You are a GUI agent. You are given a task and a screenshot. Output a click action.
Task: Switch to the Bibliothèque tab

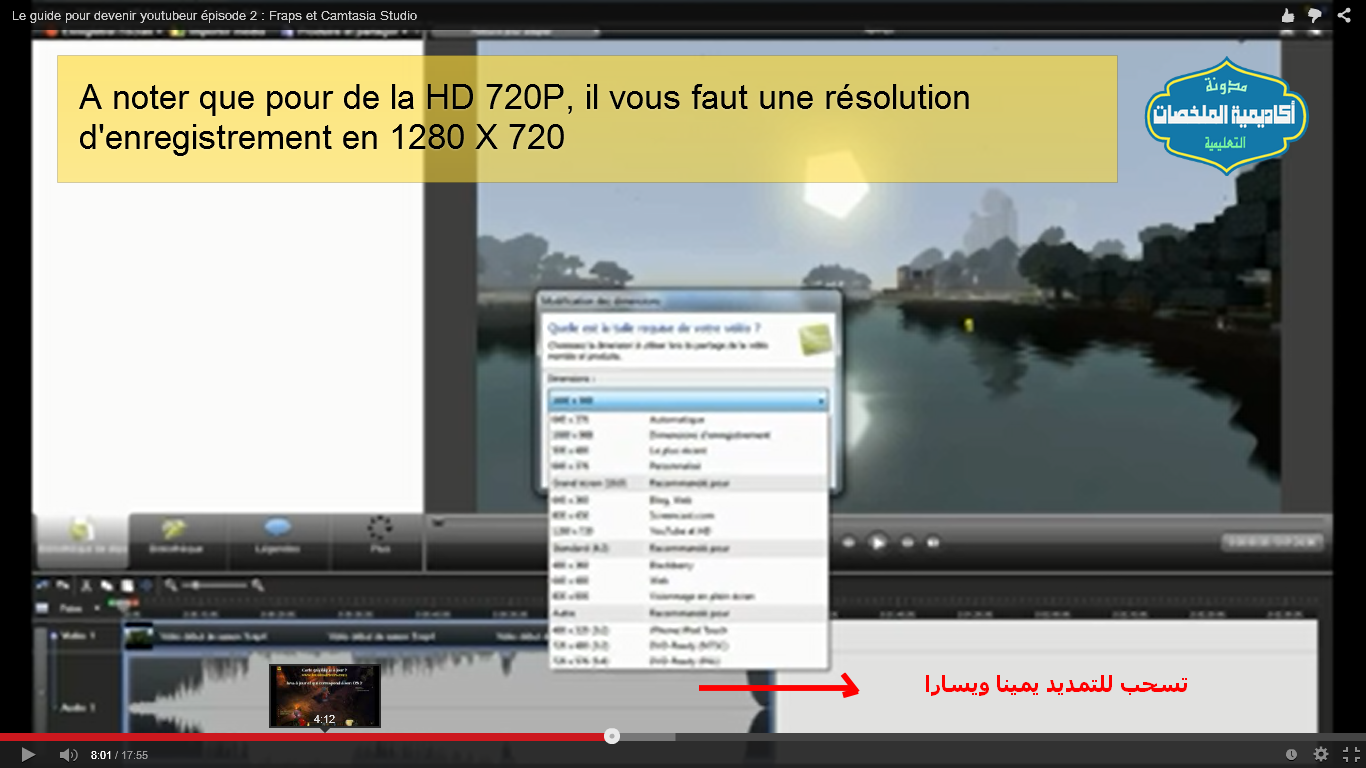(177, 541)
